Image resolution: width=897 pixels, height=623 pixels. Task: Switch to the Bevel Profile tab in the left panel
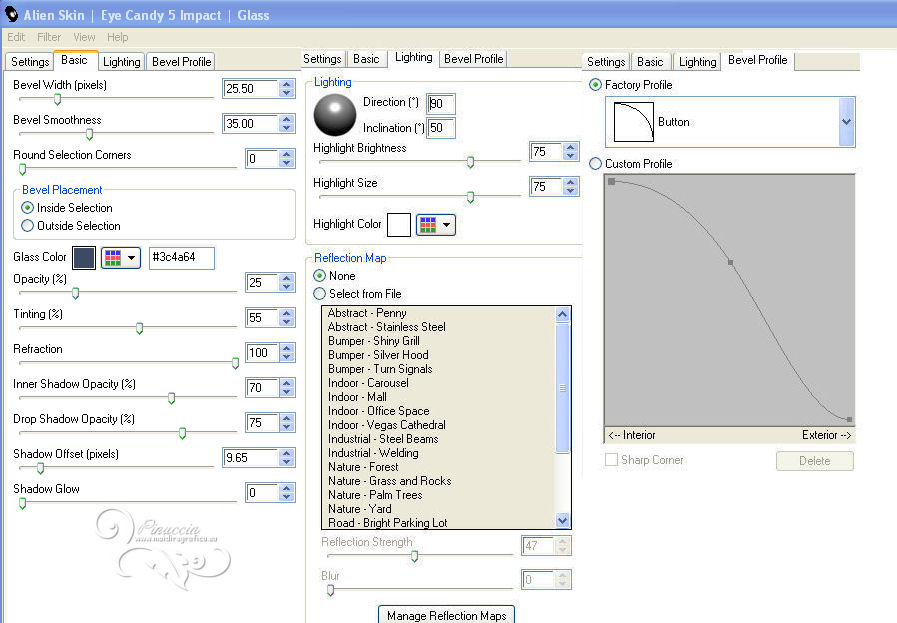click(x=181, y=62)
